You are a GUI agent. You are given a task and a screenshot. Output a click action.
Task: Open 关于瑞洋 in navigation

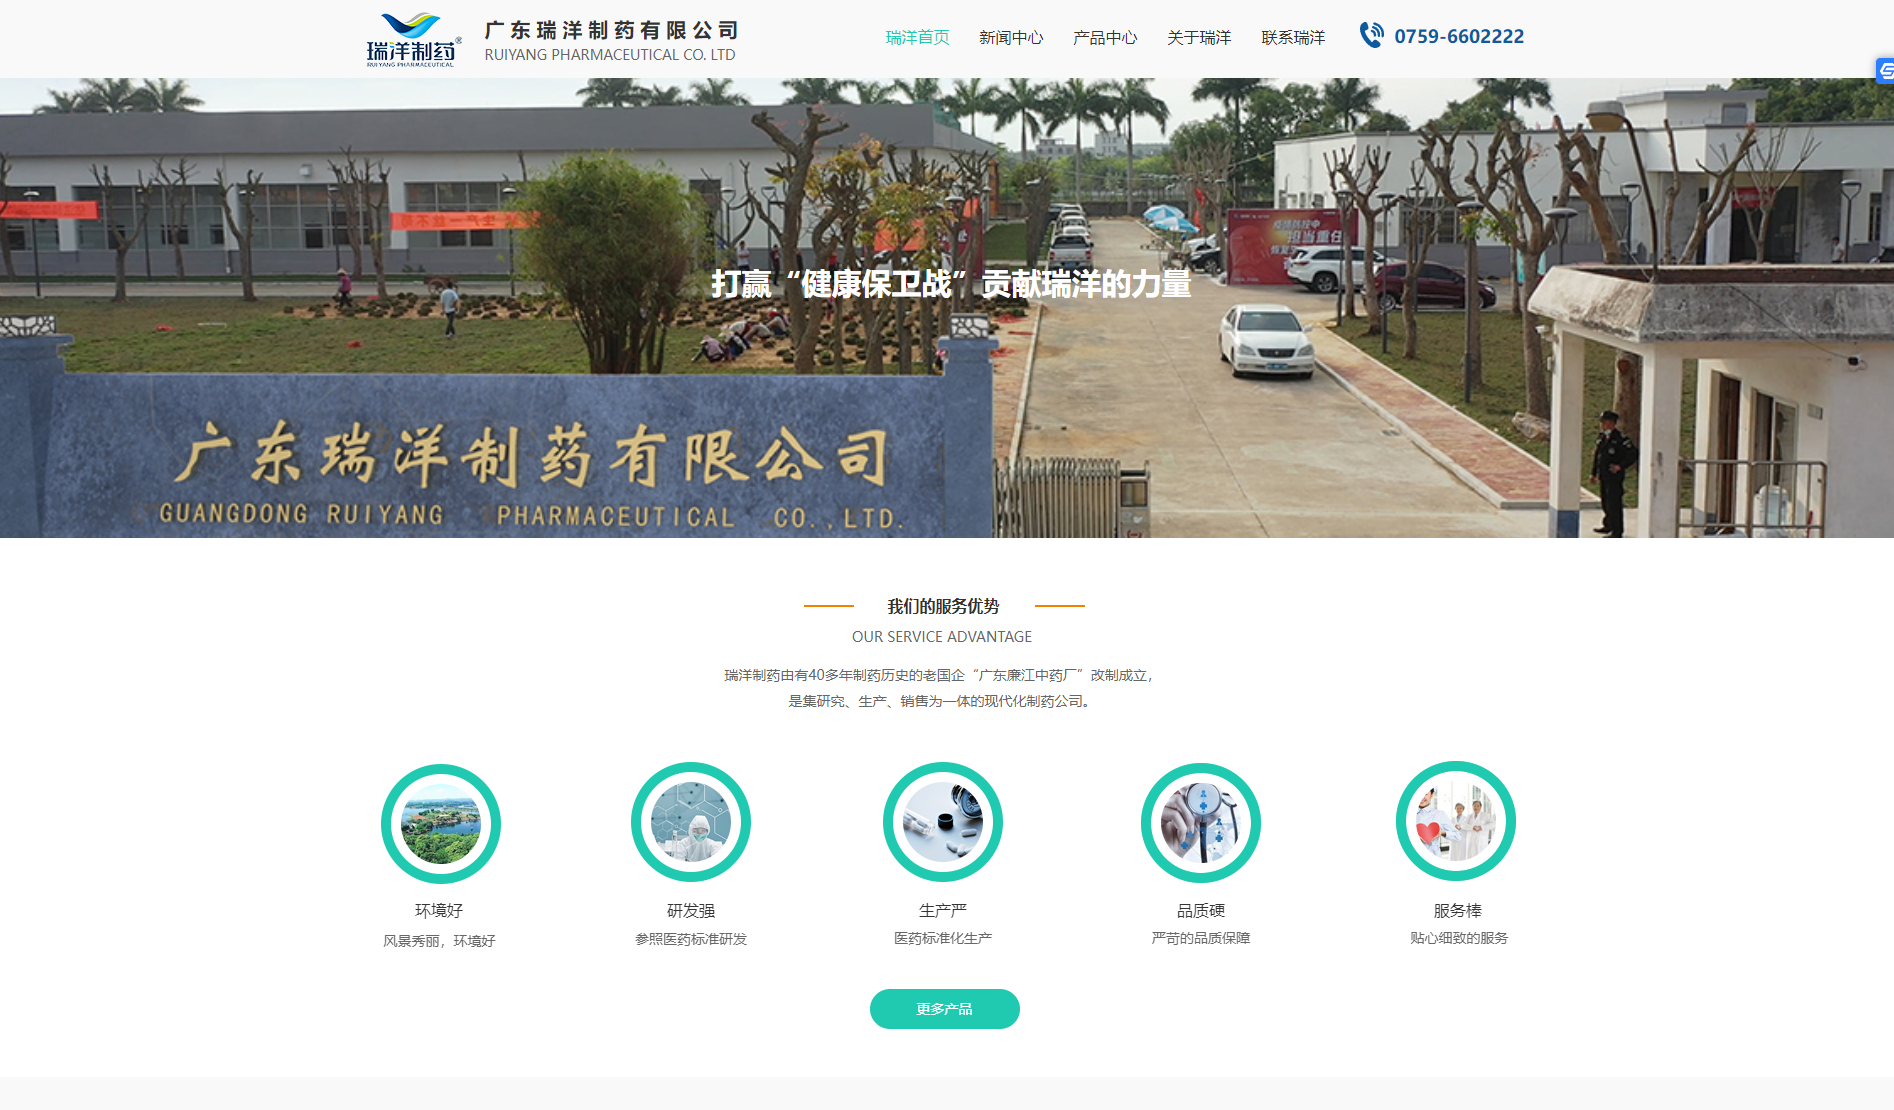(x=1199, y=37)
